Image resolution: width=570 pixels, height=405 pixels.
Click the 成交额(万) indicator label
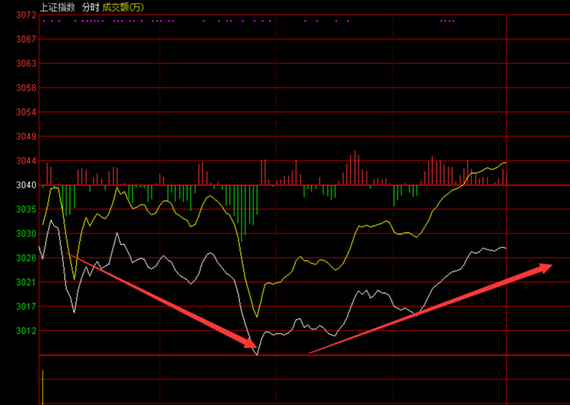(123, 8)
